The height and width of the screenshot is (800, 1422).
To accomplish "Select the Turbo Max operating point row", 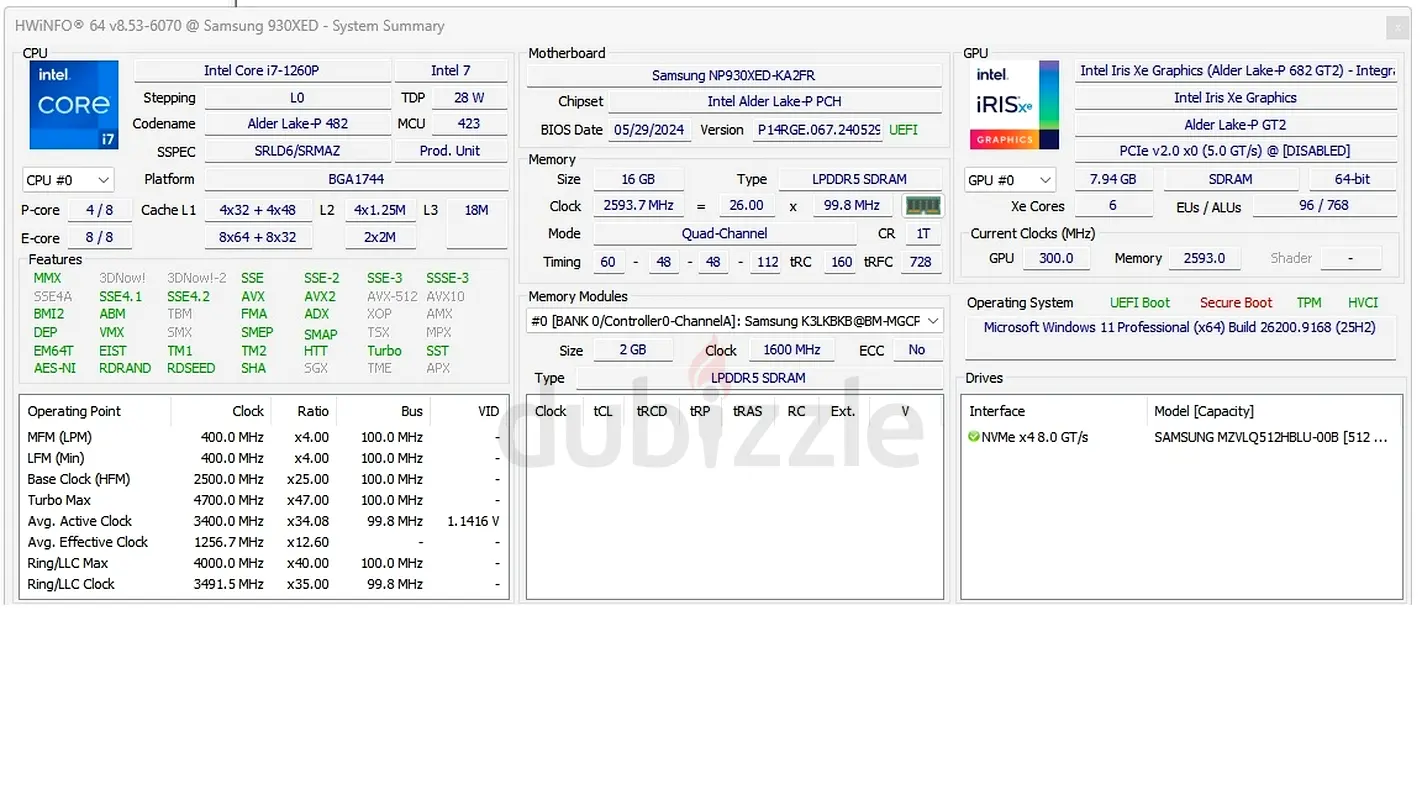I will click(x=264, y=500).
